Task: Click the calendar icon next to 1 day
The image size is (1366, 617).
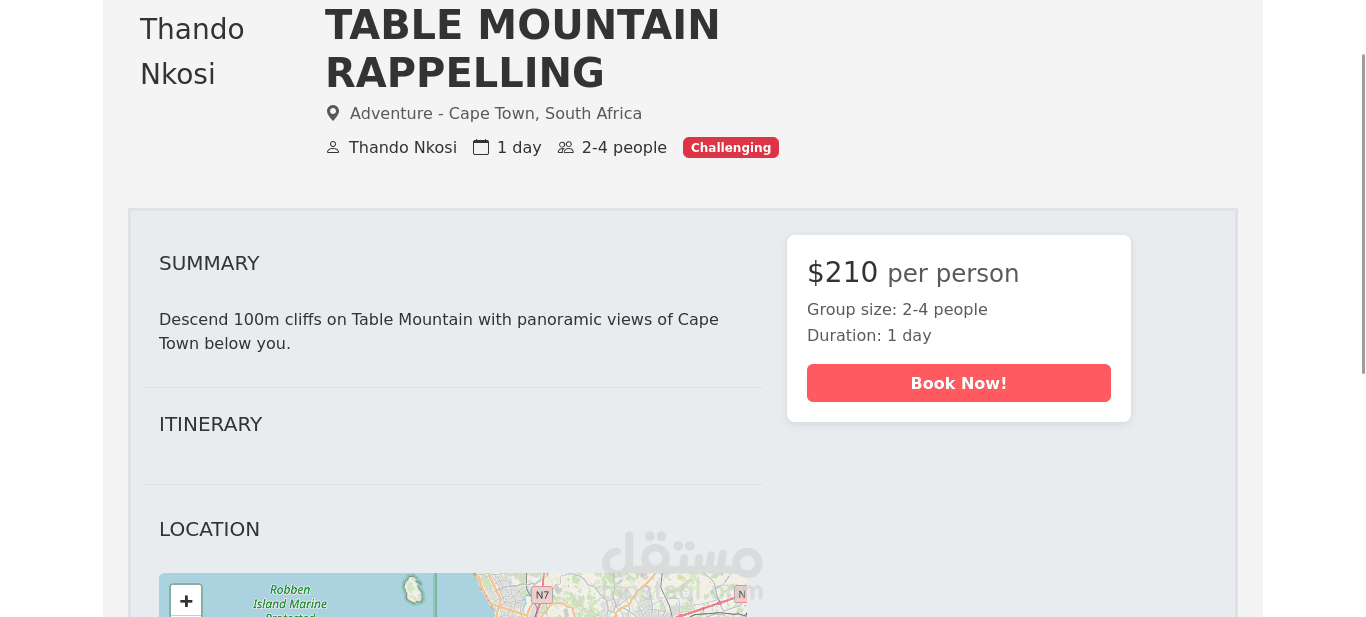Action: [481, 148]
